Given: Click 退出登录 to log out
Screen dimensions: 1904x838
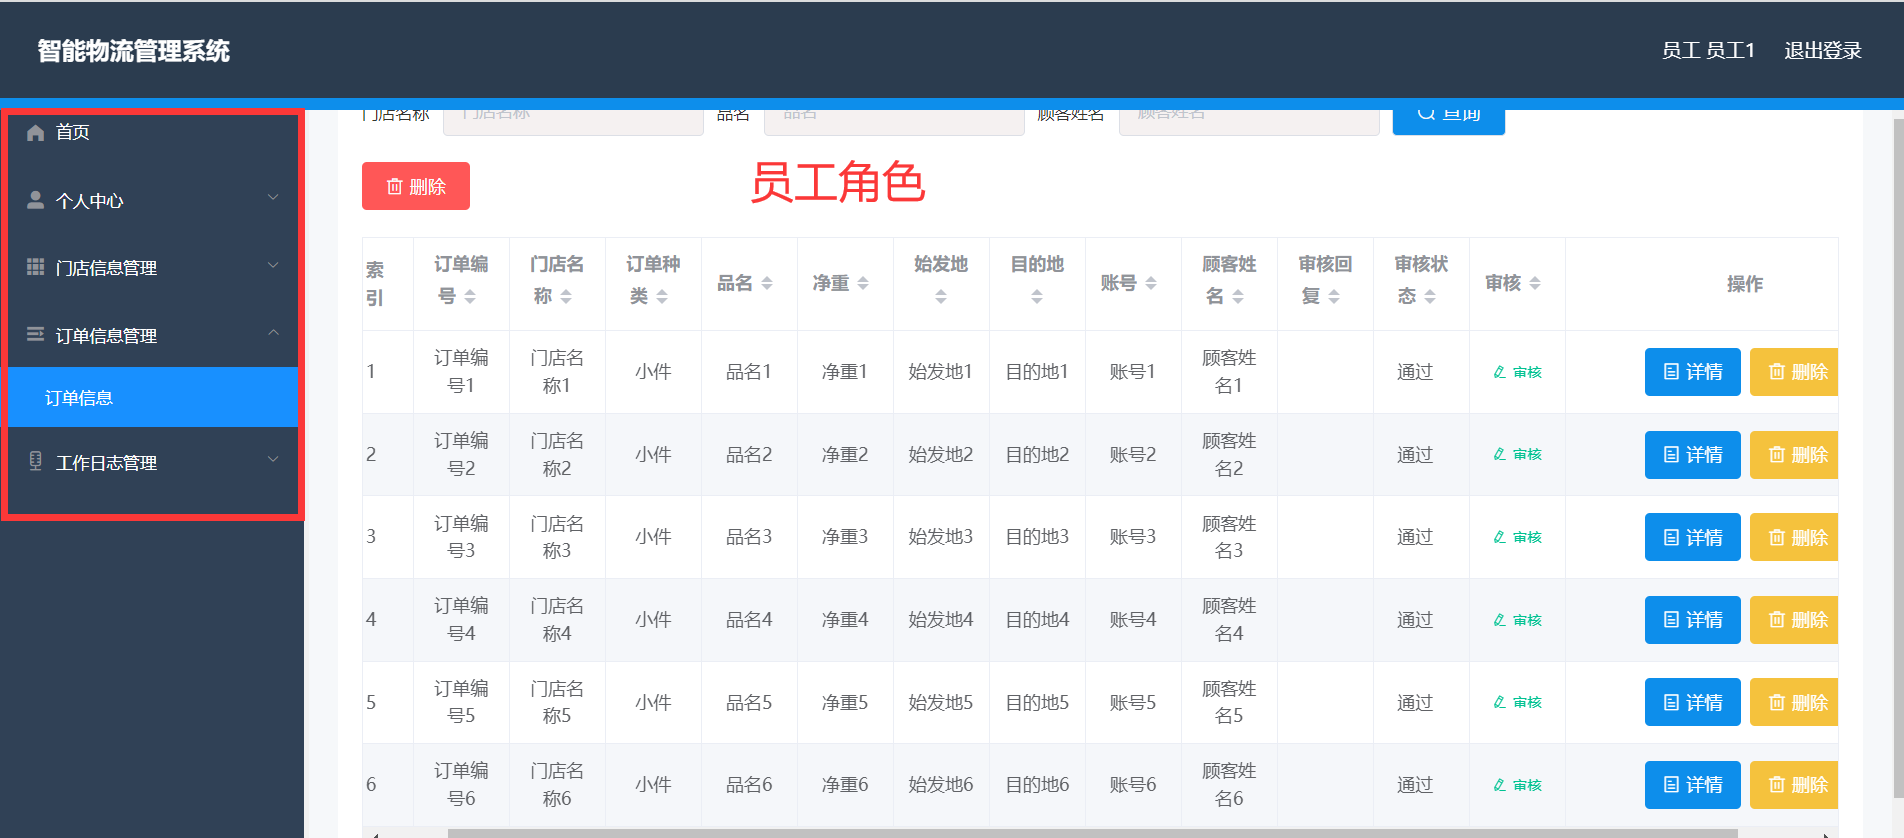Looking at the screenshot, I should (1822, 50).
